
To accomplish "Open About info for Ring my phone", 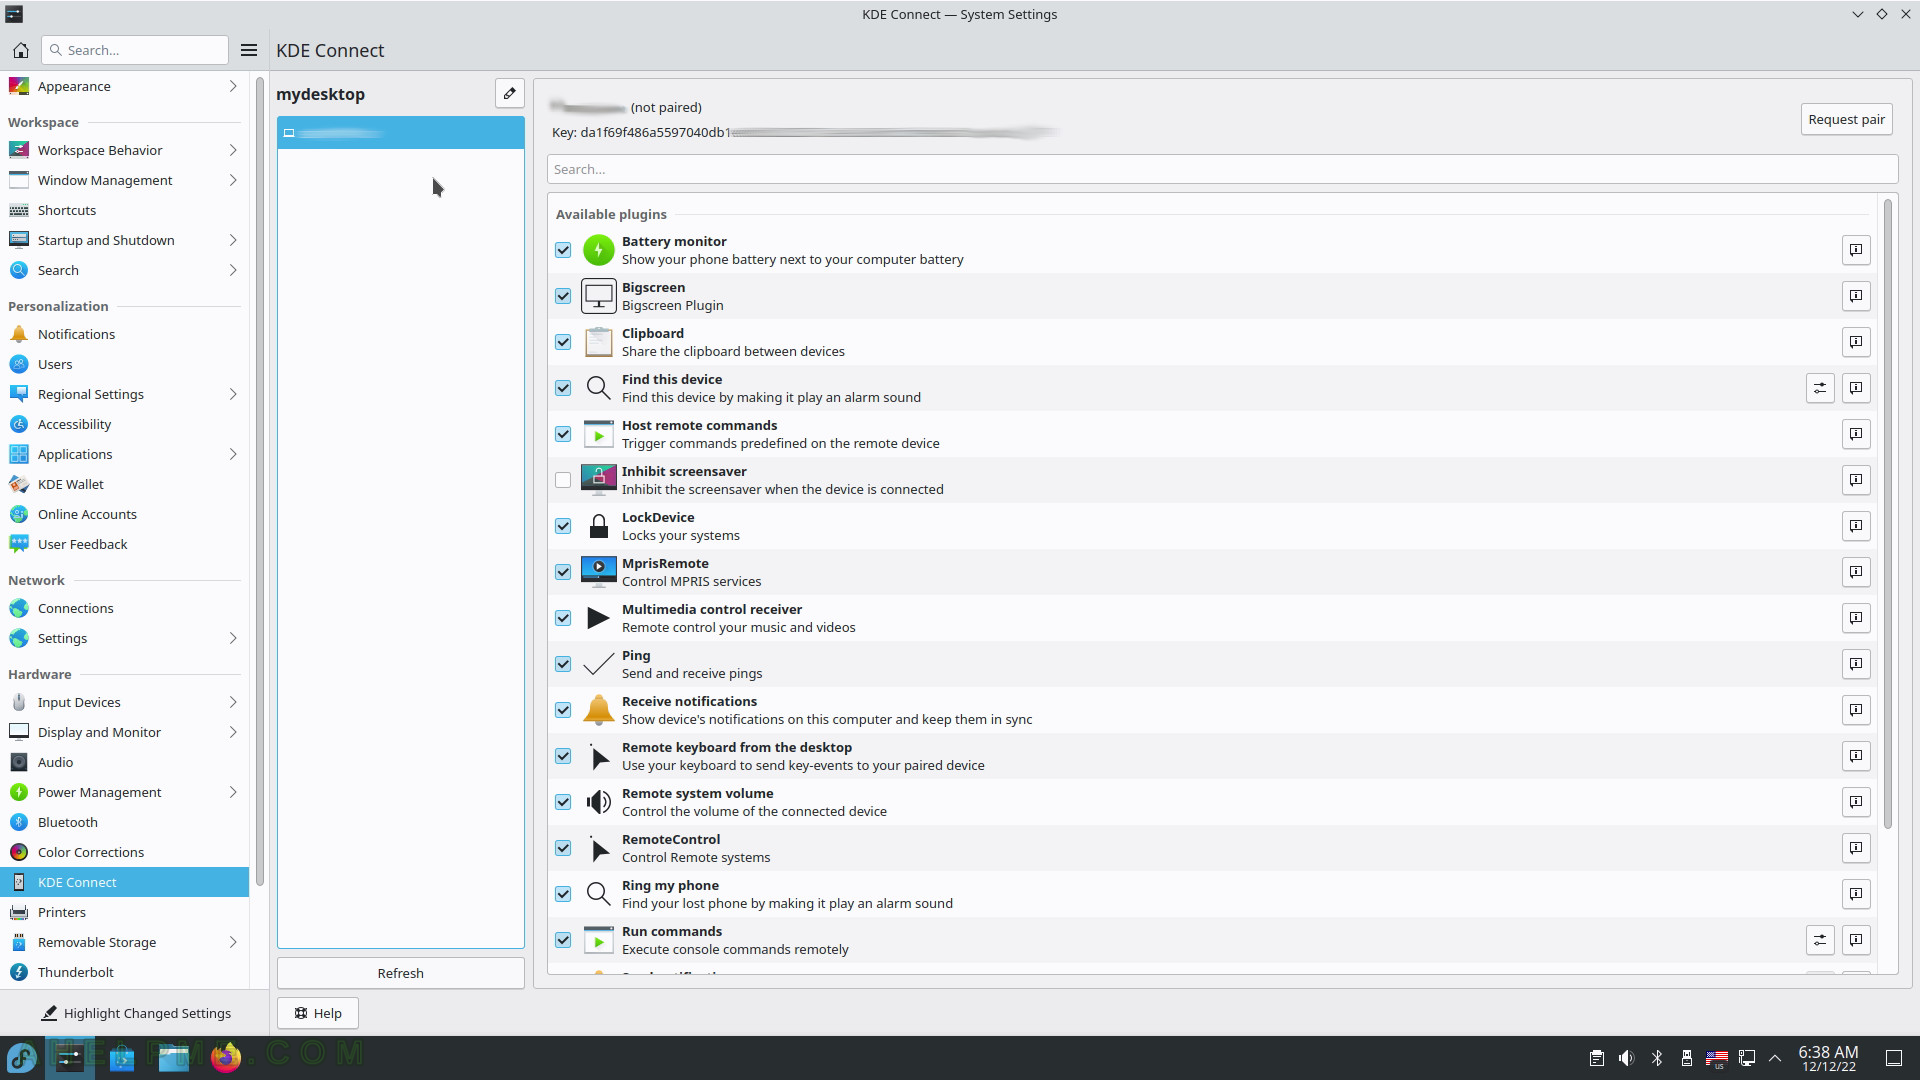I will (x=1856, y=894).
